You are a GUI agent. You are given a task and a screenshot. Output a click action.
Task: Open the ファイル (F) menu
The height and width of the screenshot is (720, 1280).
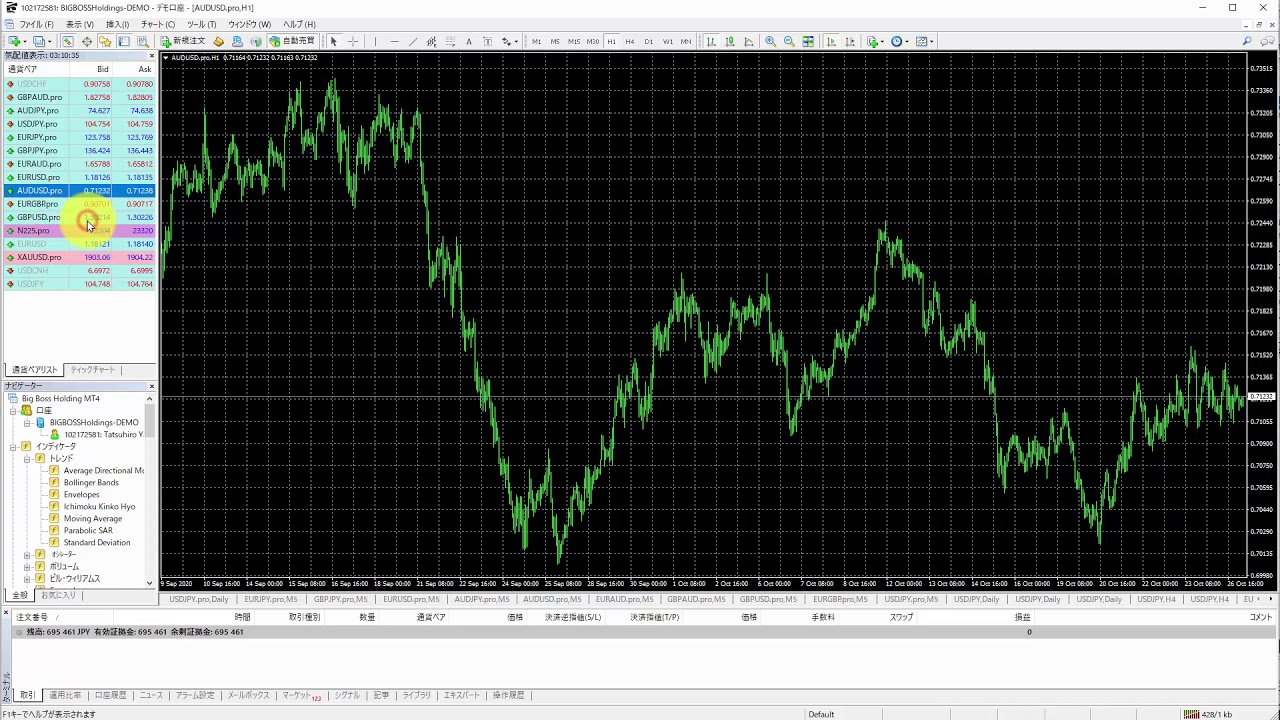(37, 24)
